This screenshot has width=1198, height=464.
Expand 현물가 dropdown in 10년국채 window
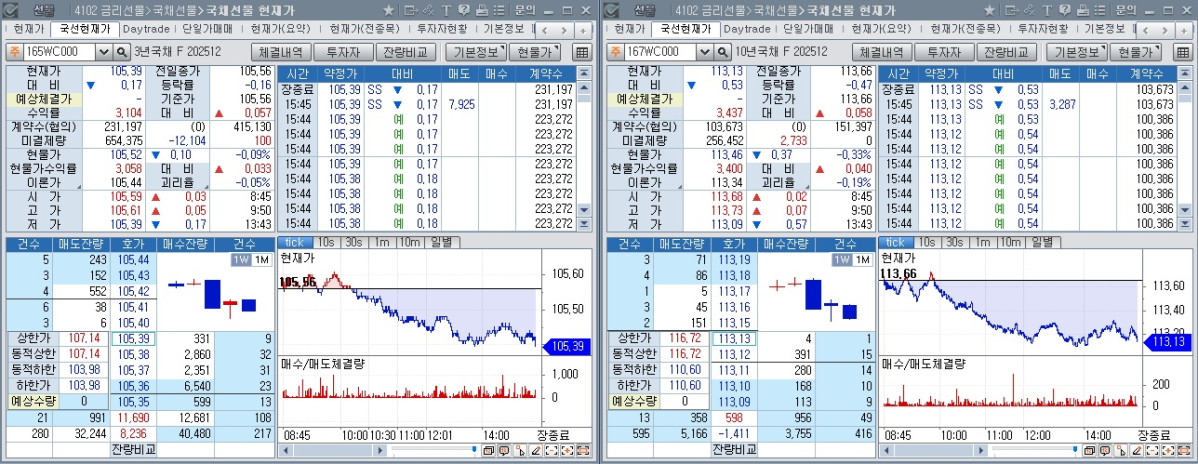pos(1136,52)
